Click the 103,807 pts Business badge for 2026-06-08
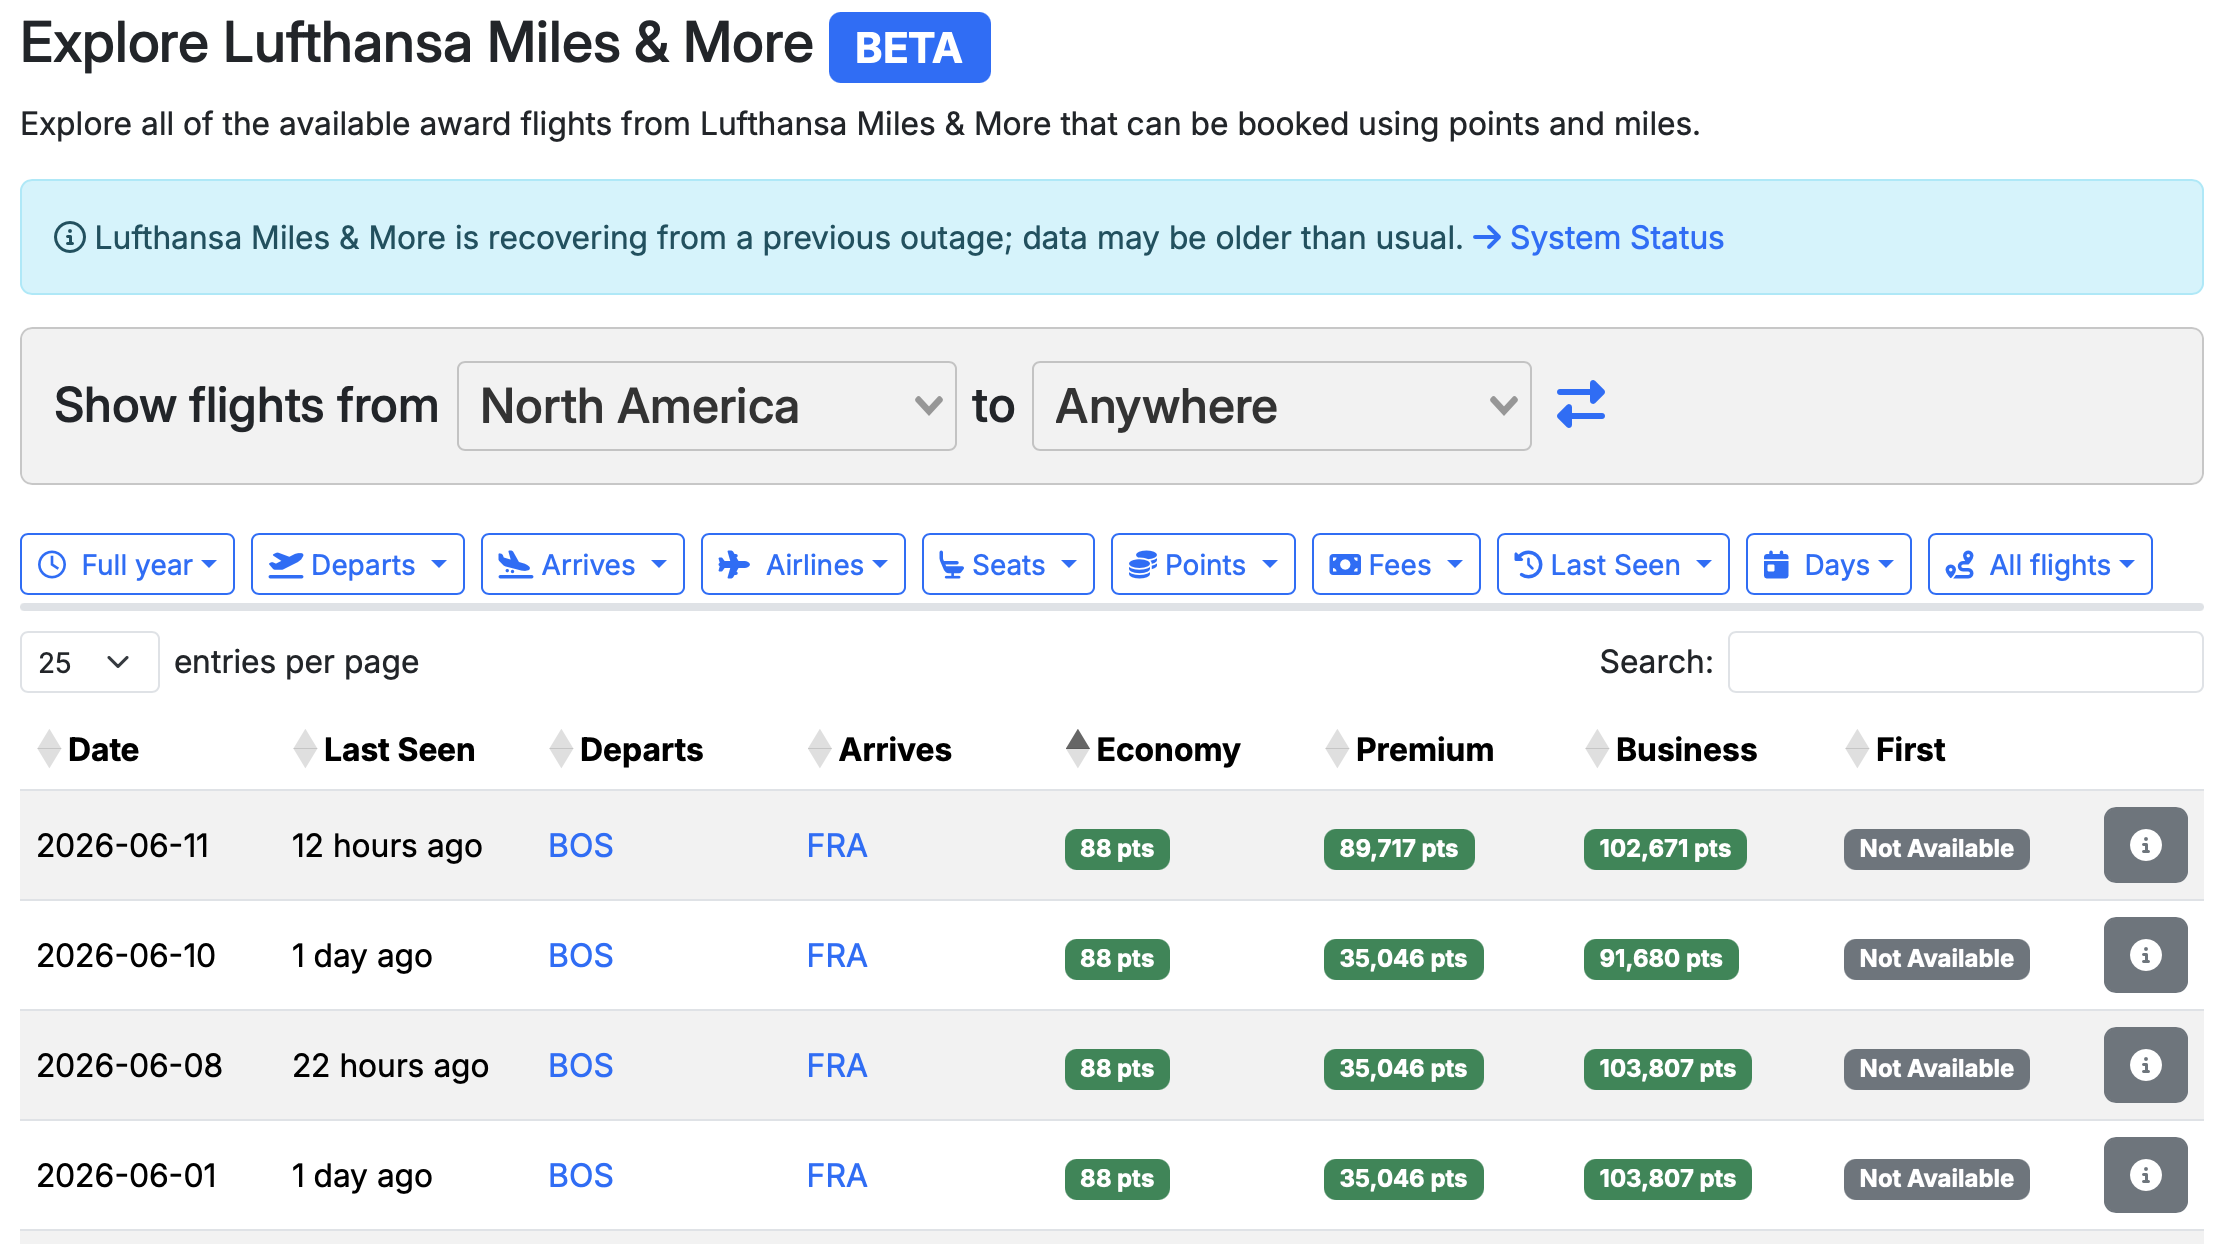Viewport: 2230px width, 1244px height. tap(1668, 1069)
